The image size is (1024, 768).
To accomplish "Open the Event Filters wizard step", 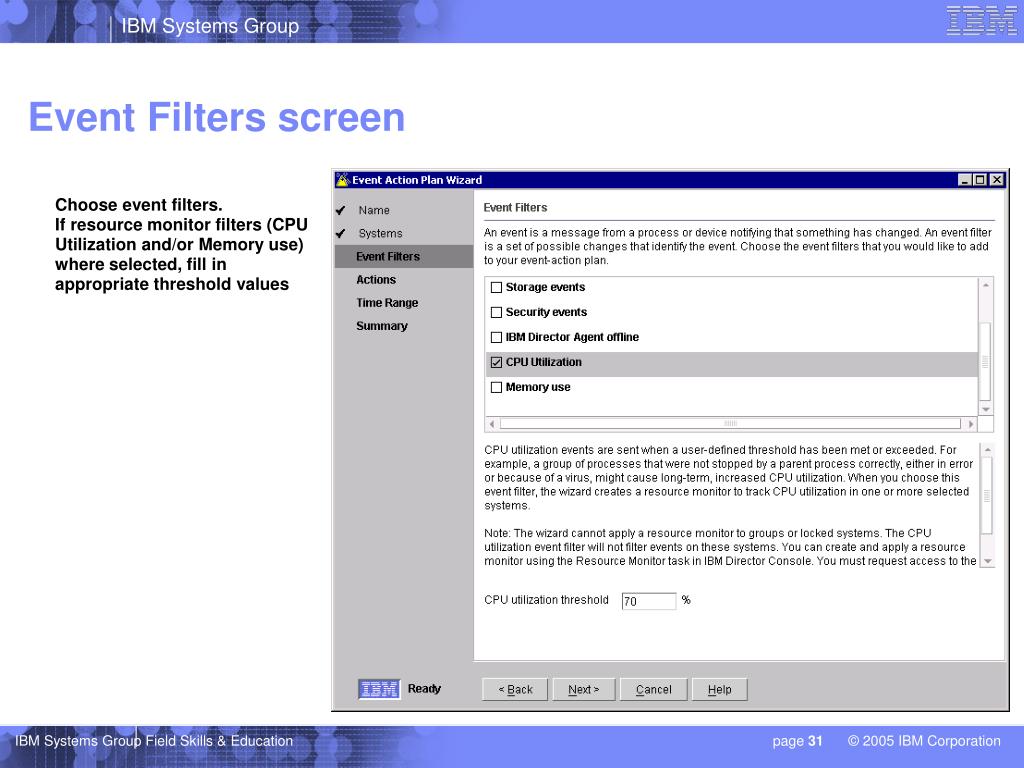I will pyautogui.click(x=404, y=257).
